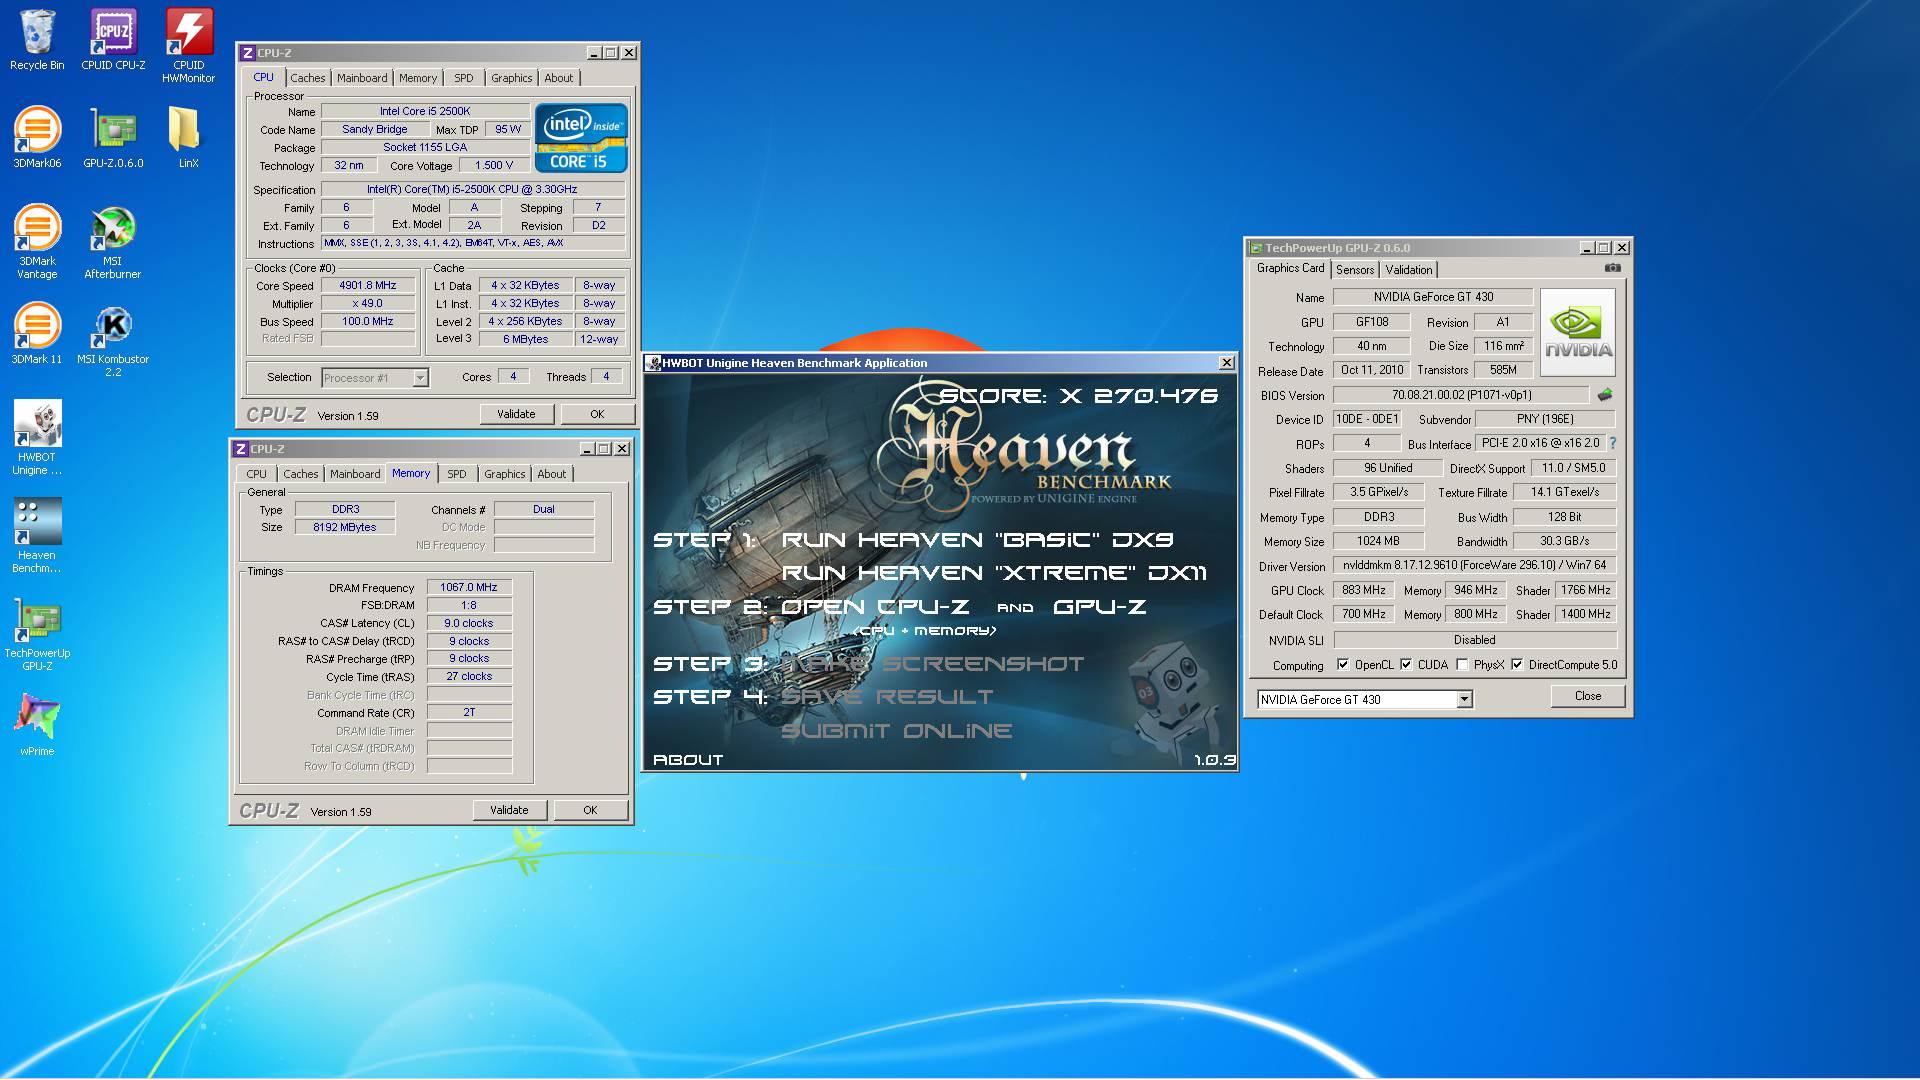Launch MSI Afterburner shortcut
Viewport: 1920px width, 1080px height.
point(113,242)
